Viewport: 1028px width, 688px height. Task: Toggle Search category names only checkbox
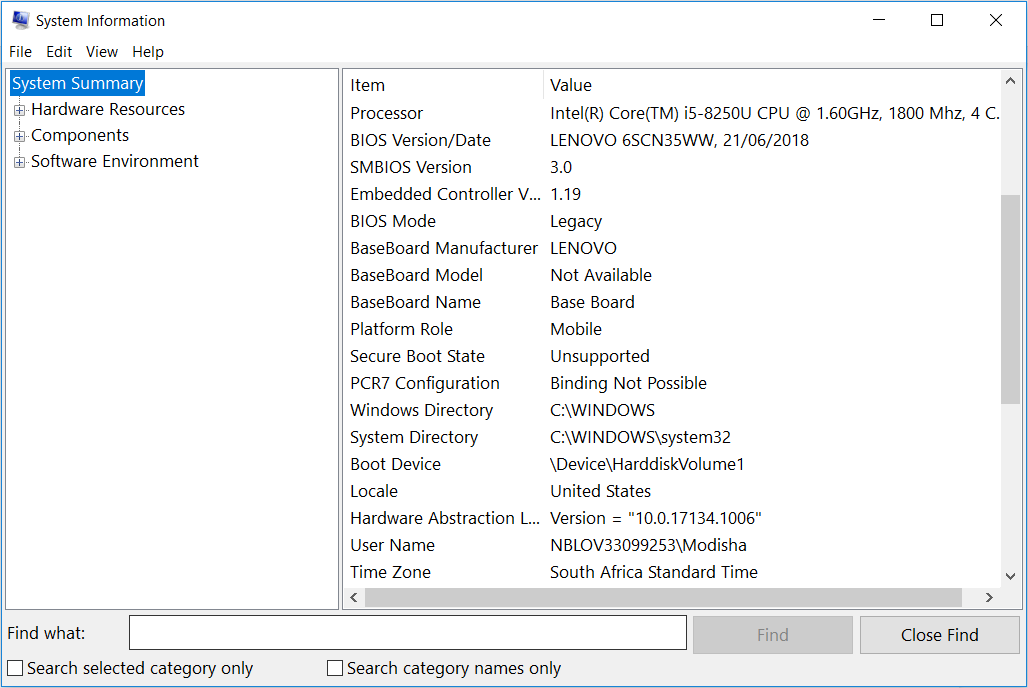(x=335, y=668)
